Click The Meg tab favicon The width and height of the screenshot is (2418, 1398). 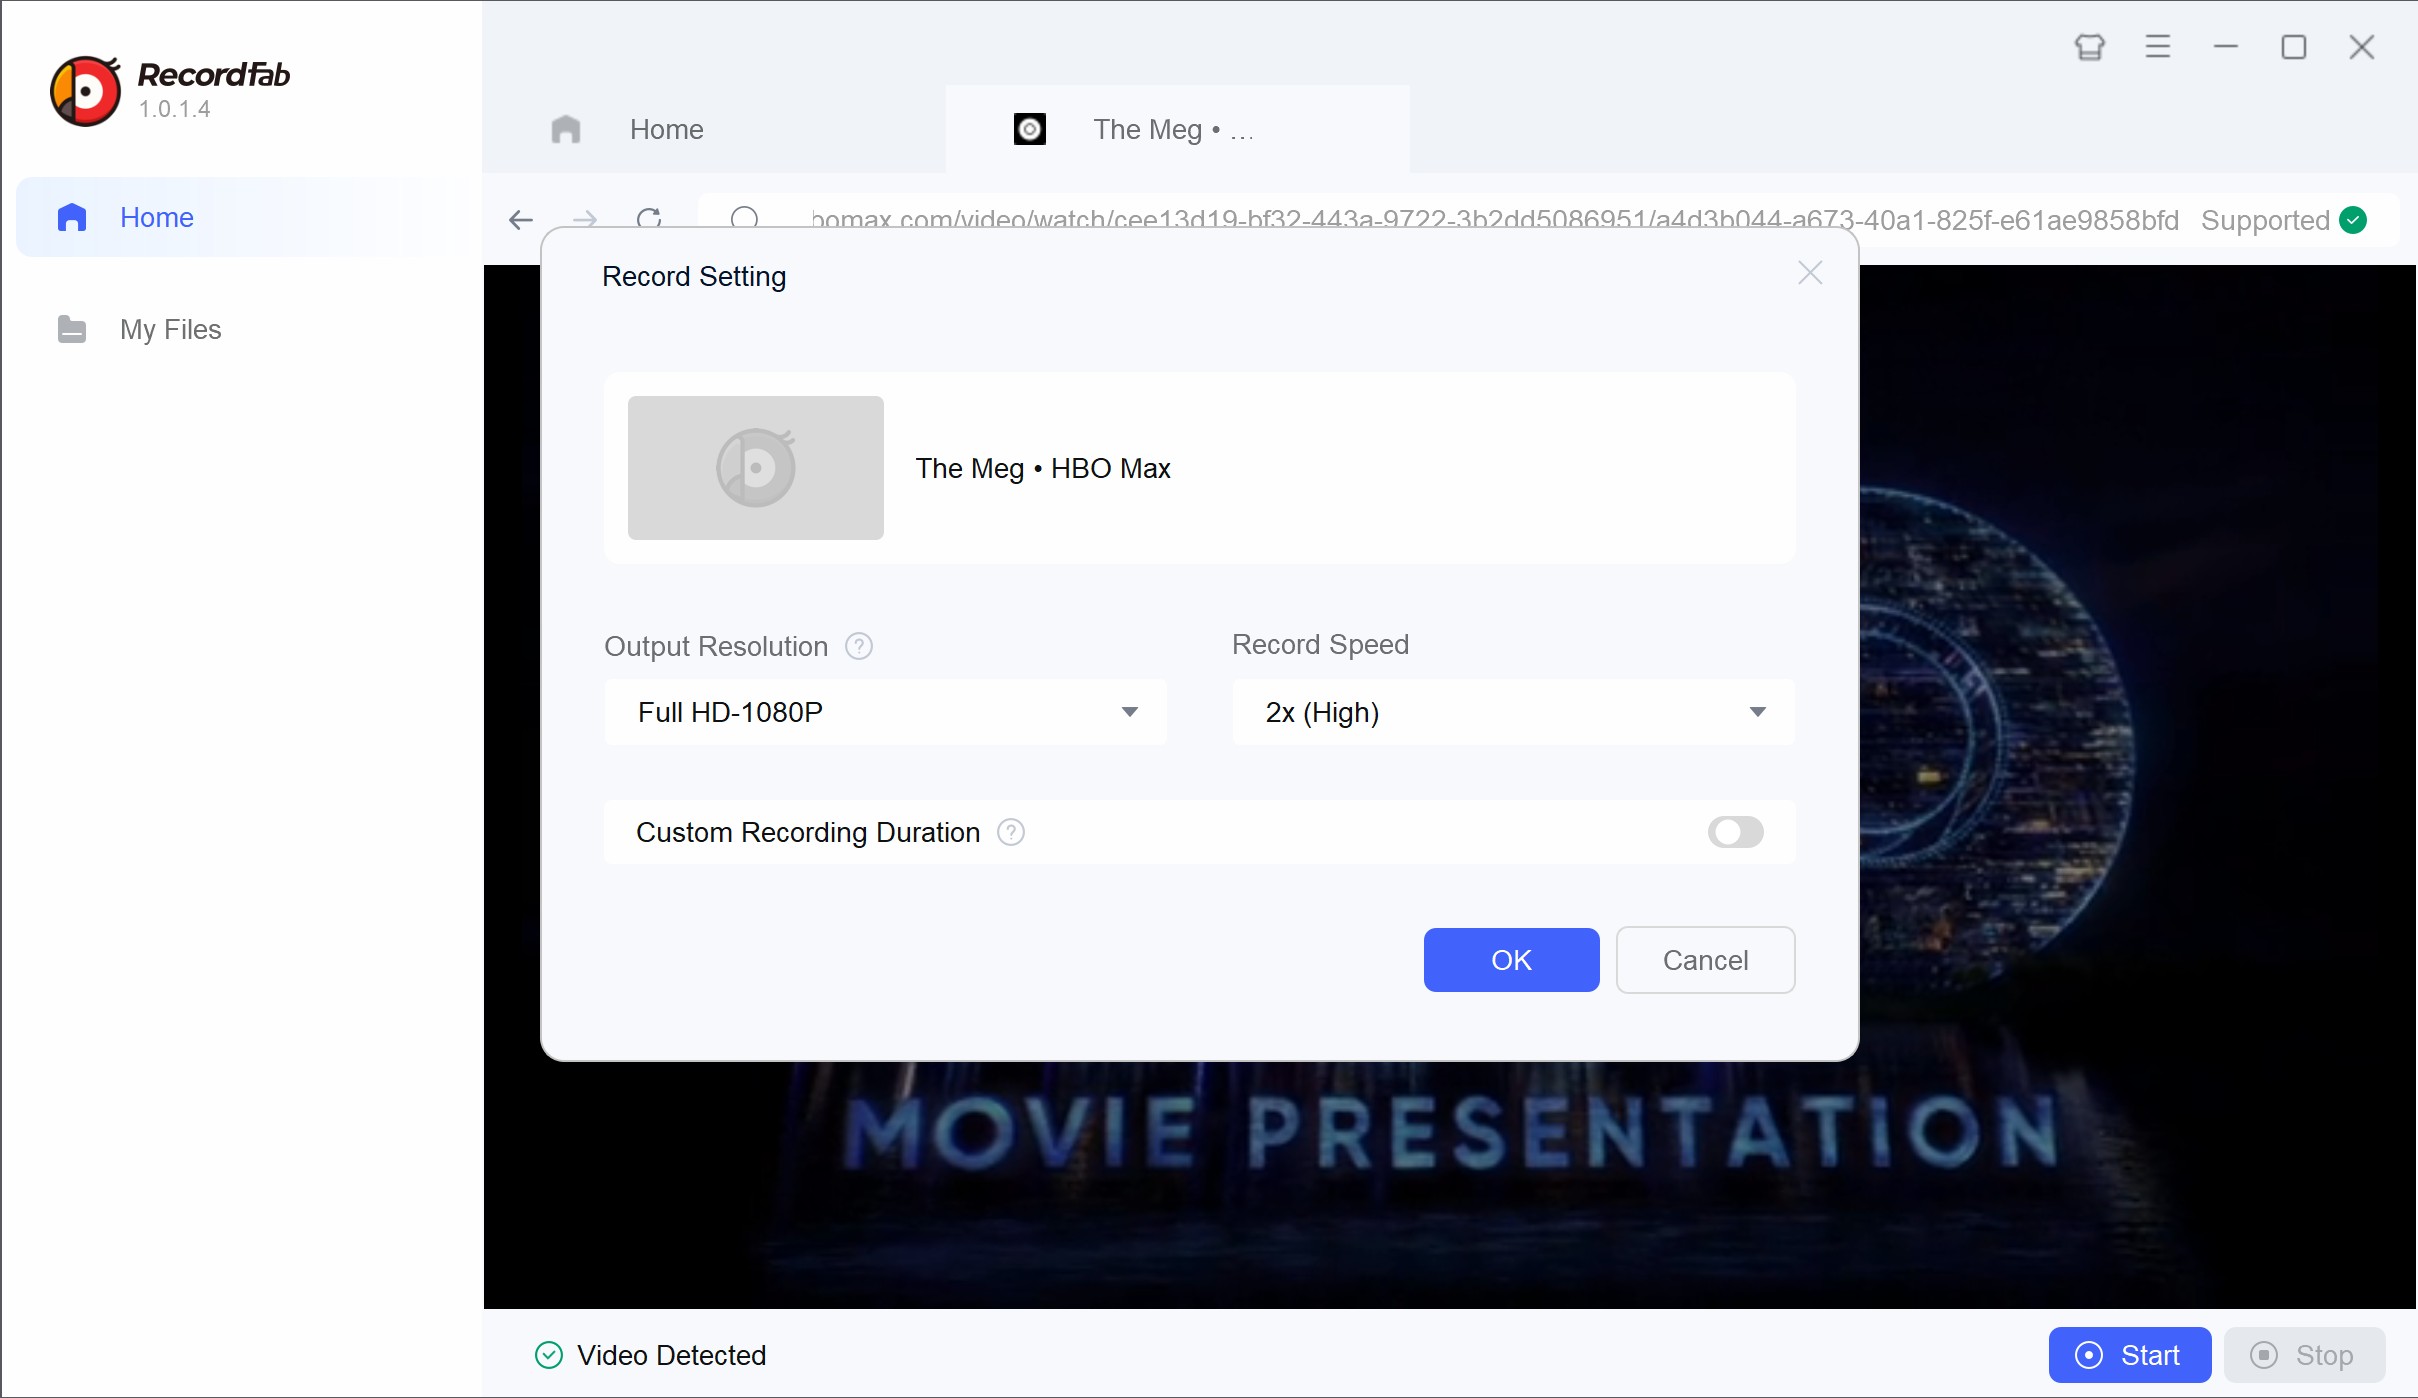pyautogui.click(x=1030, y=129)
